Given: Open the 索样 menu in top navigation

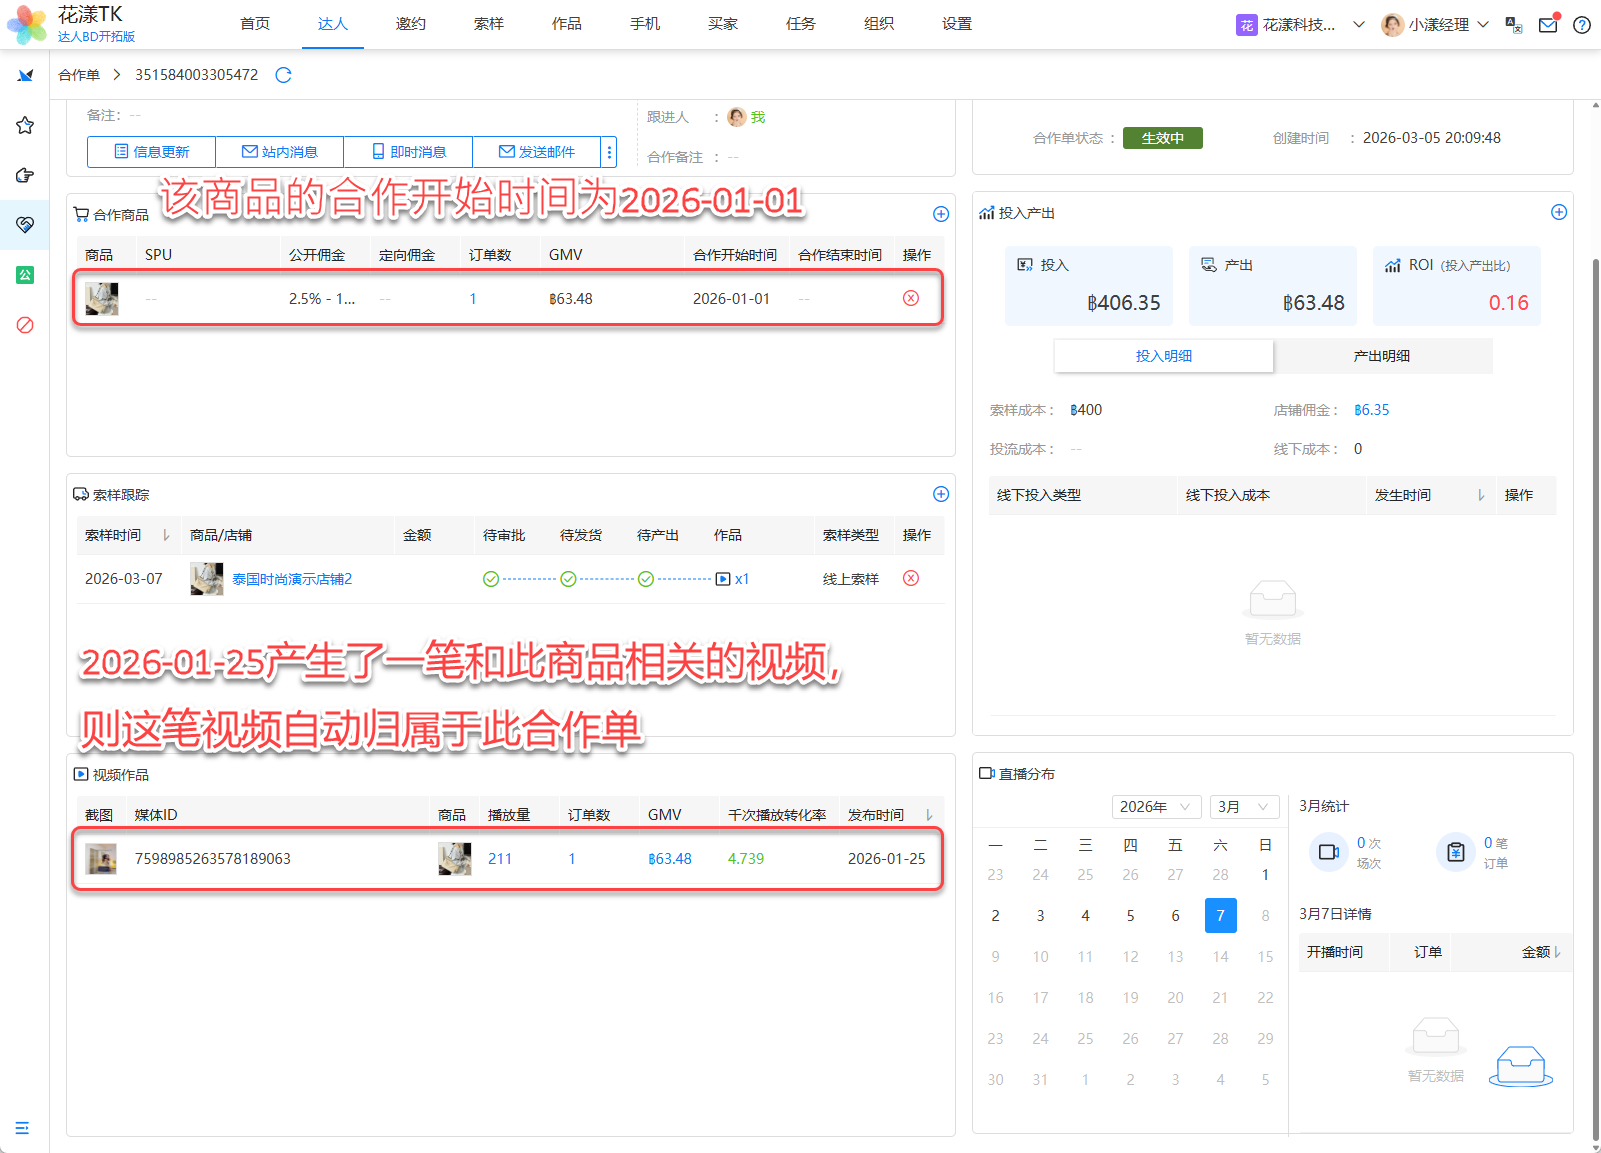Looking at the screenshot, I should tap(489, 24).
